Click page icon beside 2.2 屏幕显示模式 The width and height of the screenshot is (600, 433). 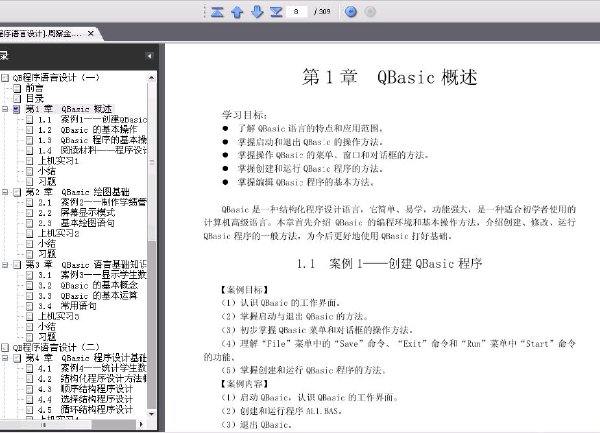pos(29,213)
